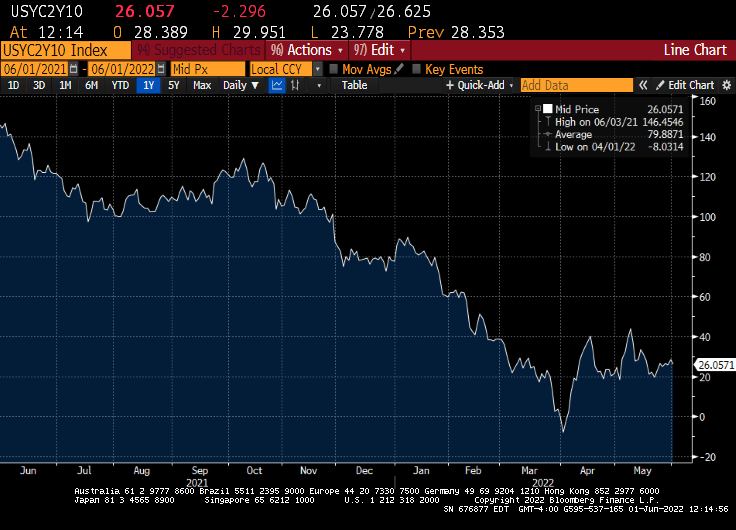Select the 5Y time range
The width and height of the screenshot is (736, 530).
tap(174, 86)
